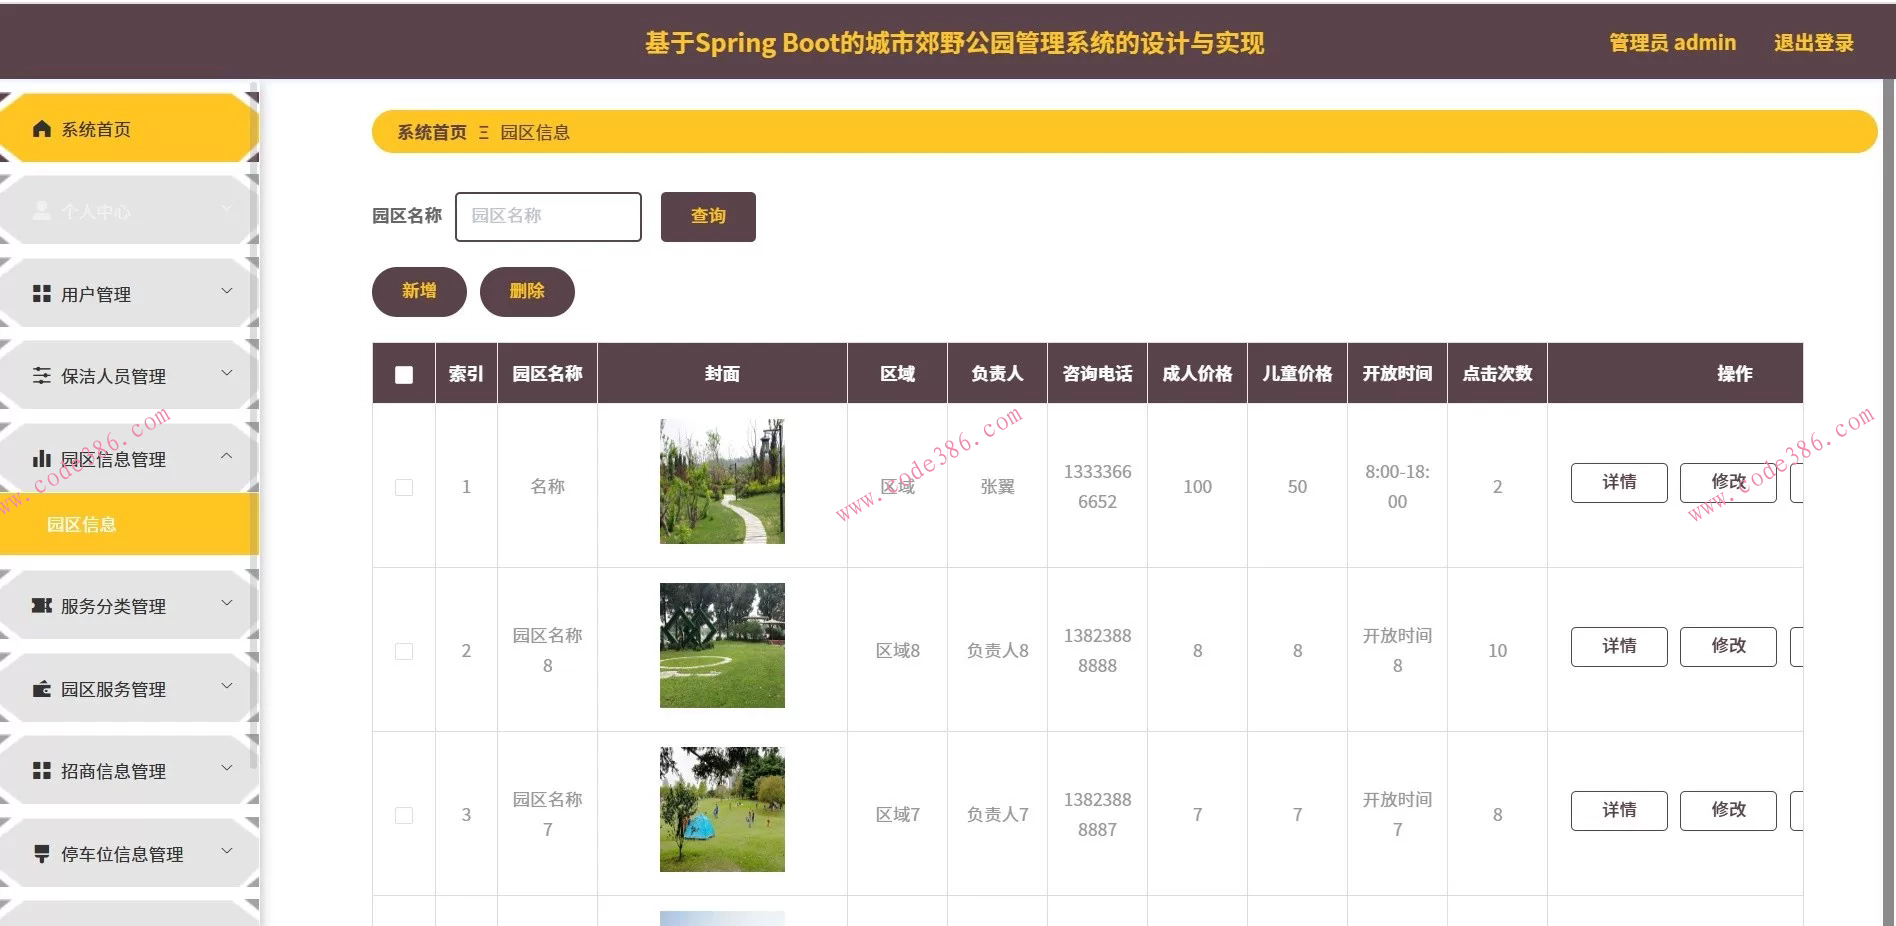Open 详情 for row 园区名称7
Viewport: 1896px width, 926px height.
pos(1619,811)
